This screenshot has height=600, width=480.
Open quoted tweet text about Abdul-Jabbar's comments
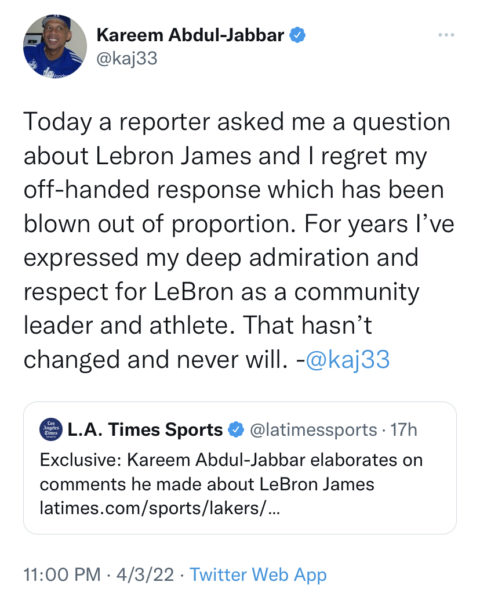tap(231, 472)
